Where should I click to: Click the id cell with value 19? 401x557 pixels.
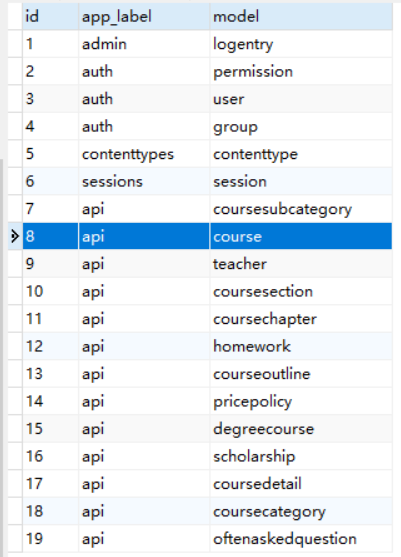50,539
